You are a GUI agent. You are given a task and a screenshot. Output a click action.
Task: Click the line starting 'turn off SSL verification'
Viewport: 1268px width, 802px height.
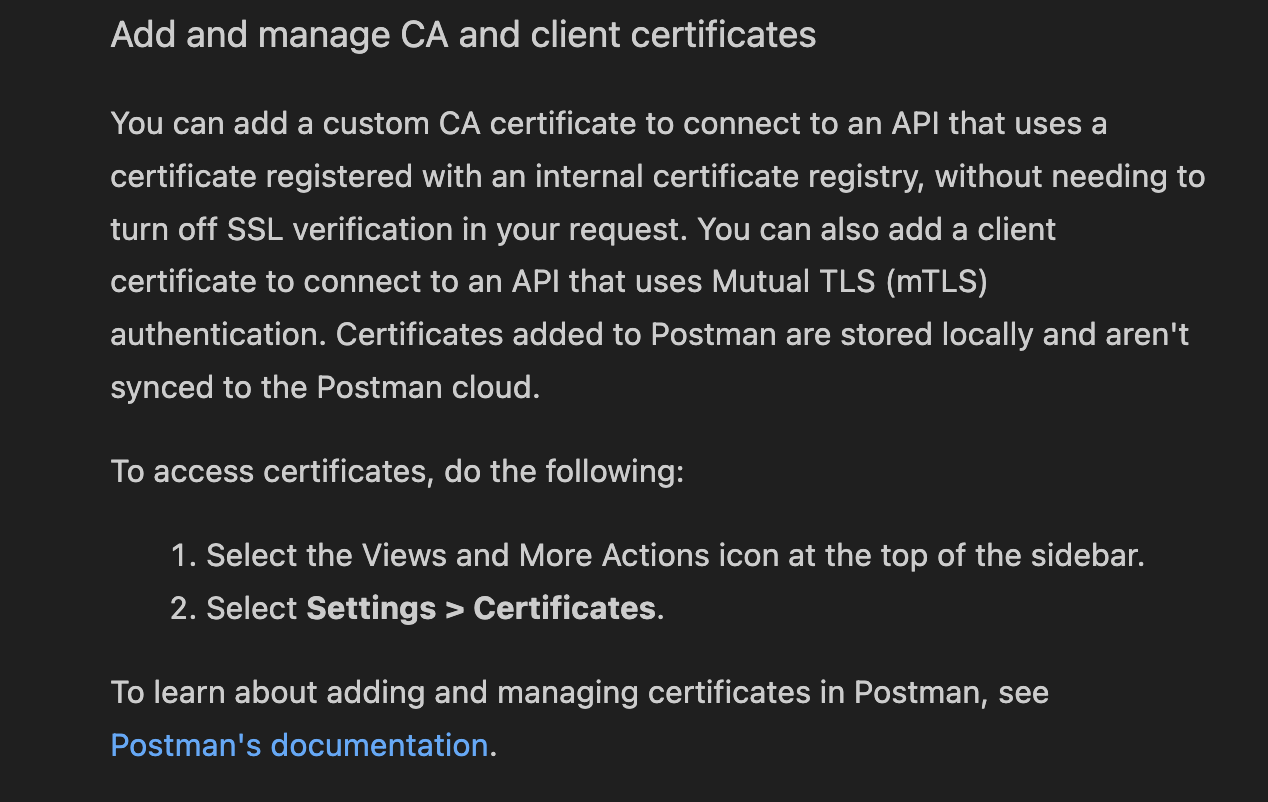point(583,229)
